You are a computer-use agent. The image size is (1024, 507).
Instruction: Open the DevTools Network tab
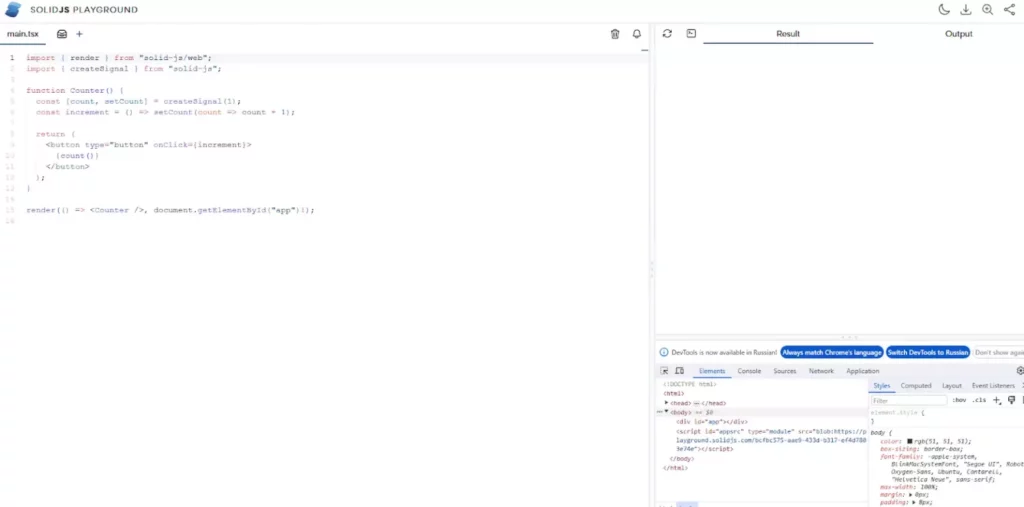click(x=821, y=371)
